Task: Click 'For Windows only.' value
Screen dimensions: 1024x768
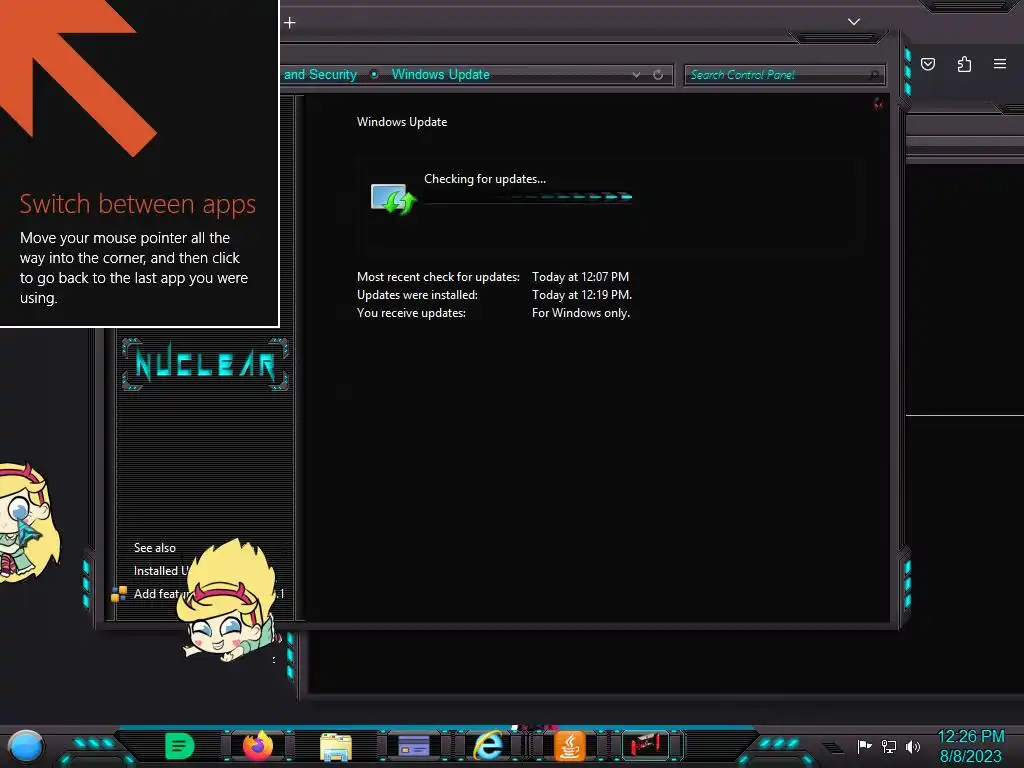Action: (581, 313)
